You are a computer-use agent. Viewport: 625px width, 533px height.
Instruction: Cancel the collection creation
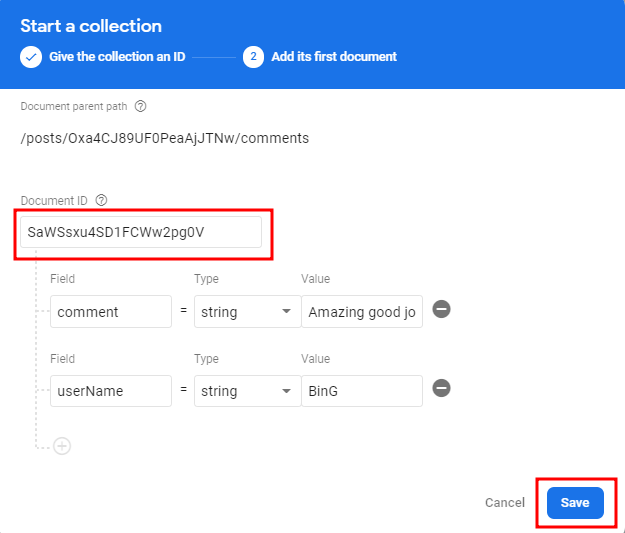point(505,503)
